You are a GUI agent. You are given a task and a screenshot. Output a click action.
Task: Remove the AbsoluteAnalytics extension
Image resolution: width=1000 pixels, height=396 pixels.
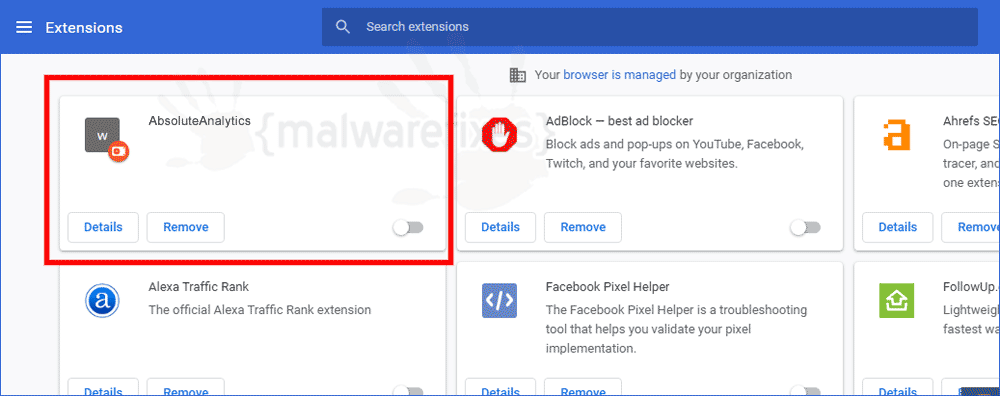pyautogui.click(x=186, y=228)
